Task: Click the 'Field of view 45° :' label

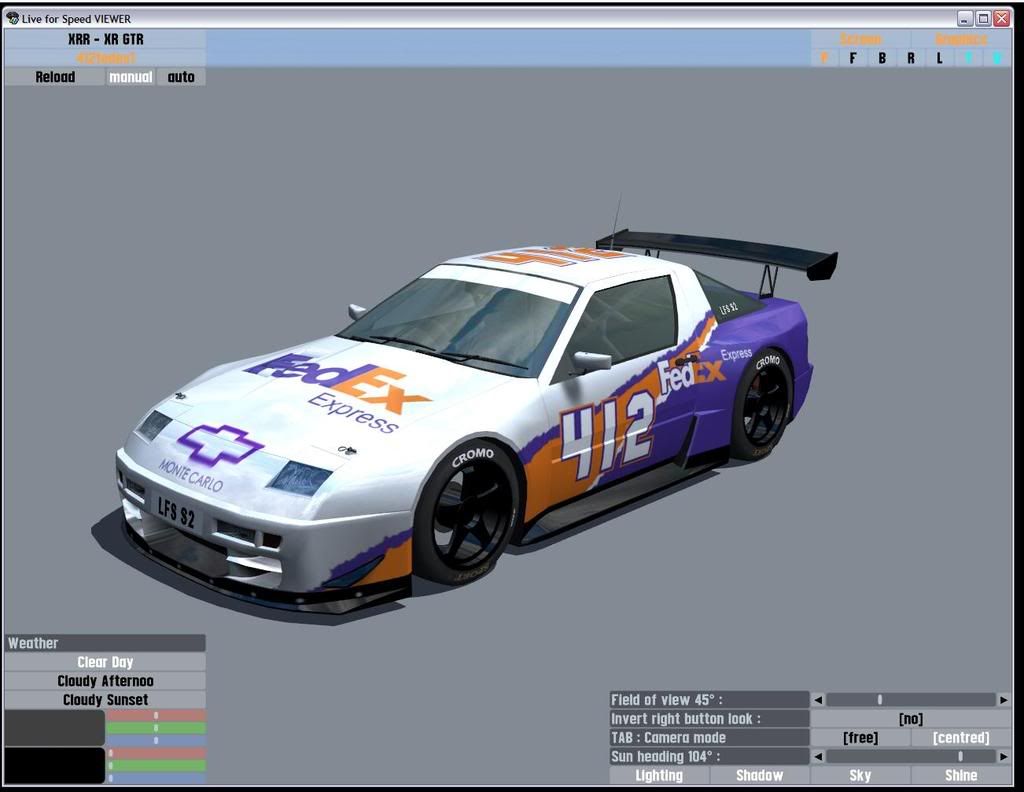Action: point(709,700)
